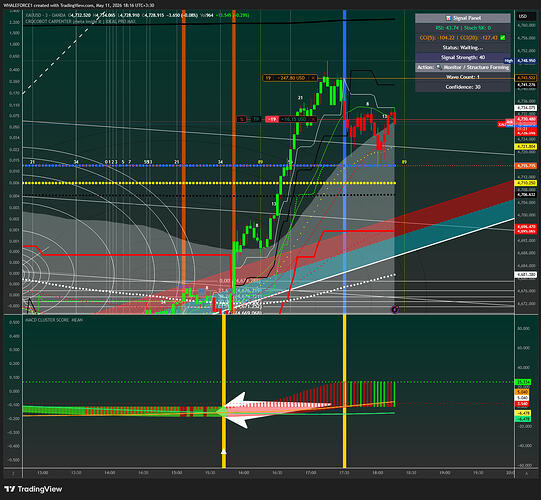Viewport: 541px width, 500px height.
Task: Click the purple replay marker icon near chart bottom
Action: coord(395,309)
